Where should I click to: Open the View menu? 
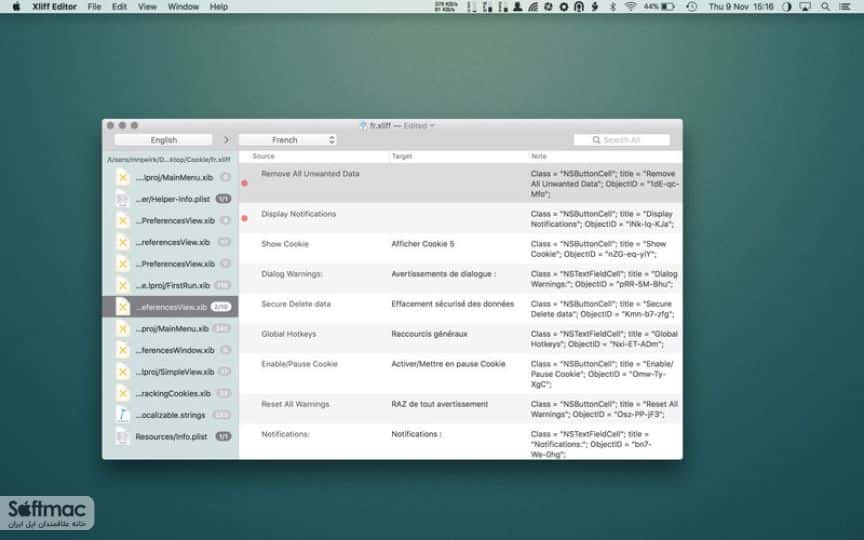[x=147, y=7]
